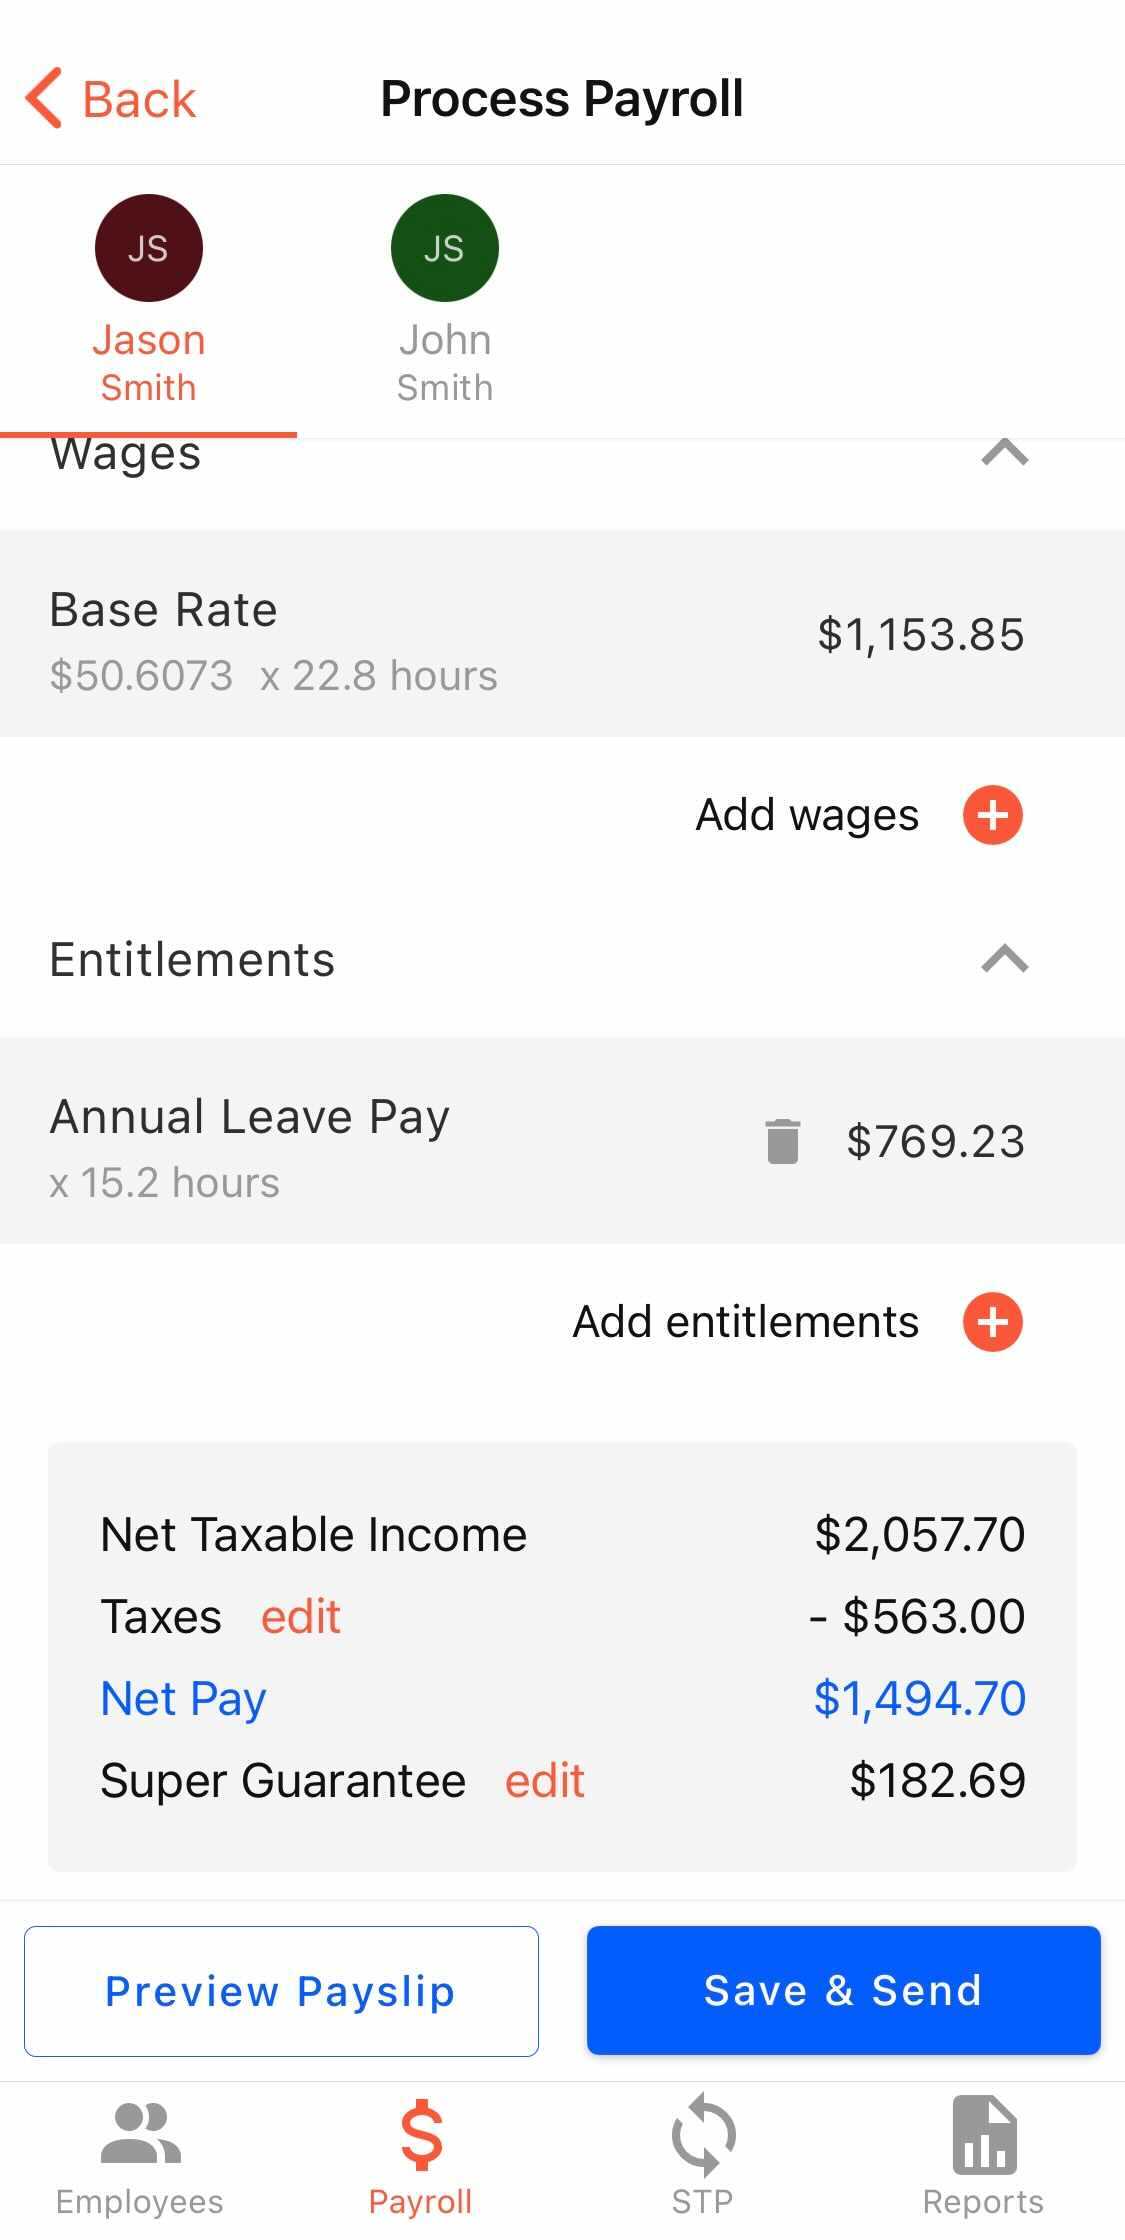Tap the plus icon beside Add entitlements
The width and height of the screenshot is (1125, 2240).
click(992, 1322)
